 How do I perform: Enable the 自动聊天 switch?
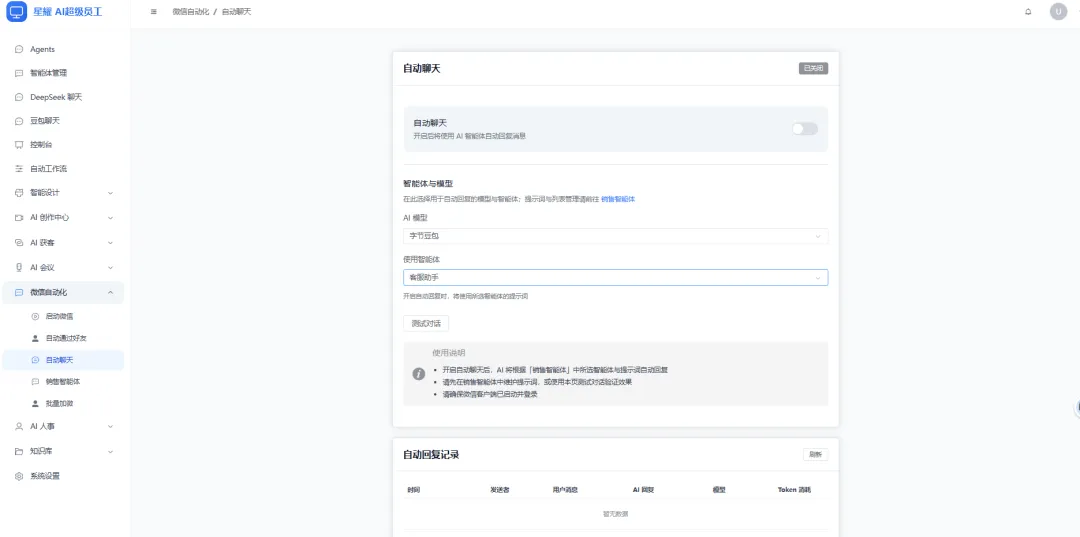coord(804,129)
